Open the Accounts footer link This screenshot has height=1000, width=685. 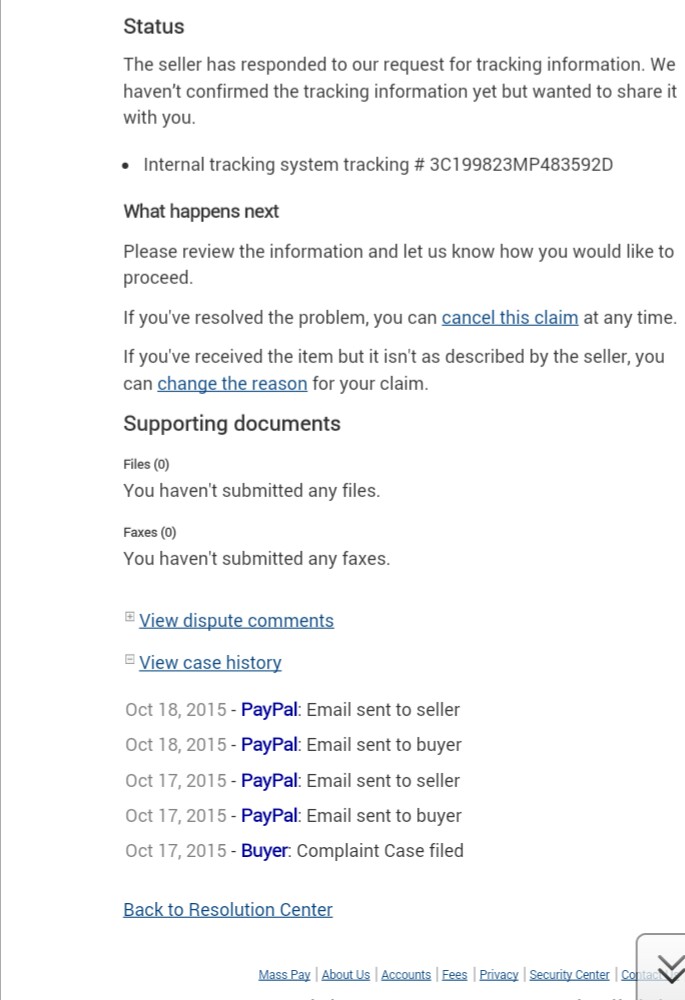[406, 975]
